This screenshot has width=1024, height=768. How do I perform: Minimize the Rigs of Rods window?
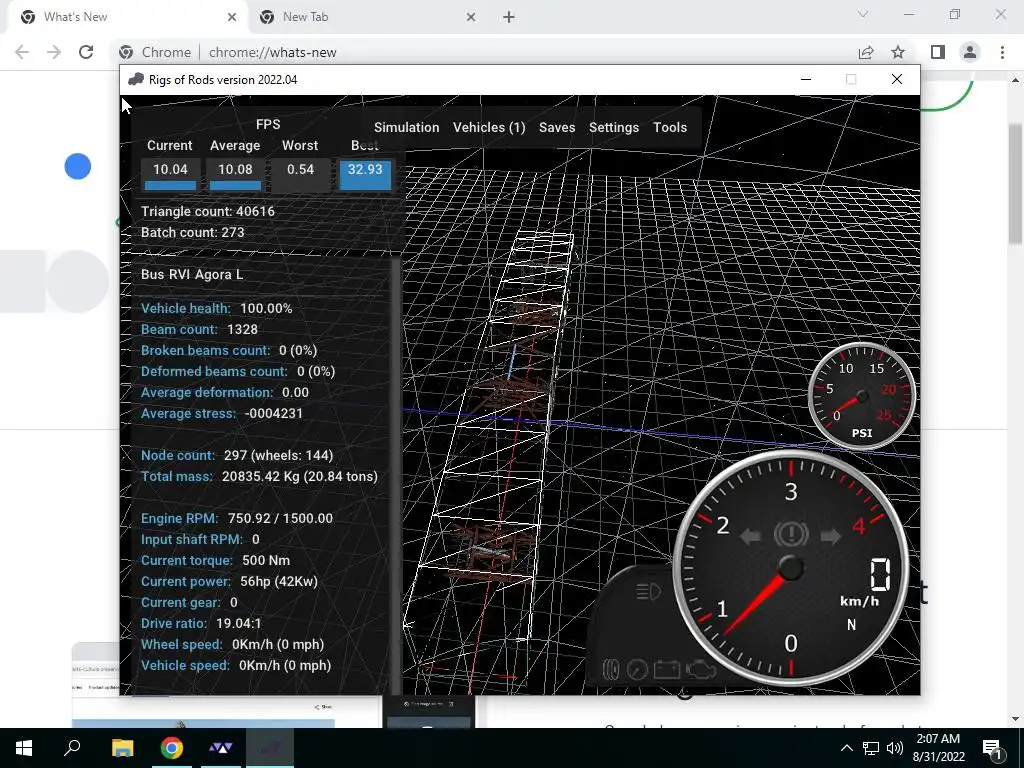point(806,80)
